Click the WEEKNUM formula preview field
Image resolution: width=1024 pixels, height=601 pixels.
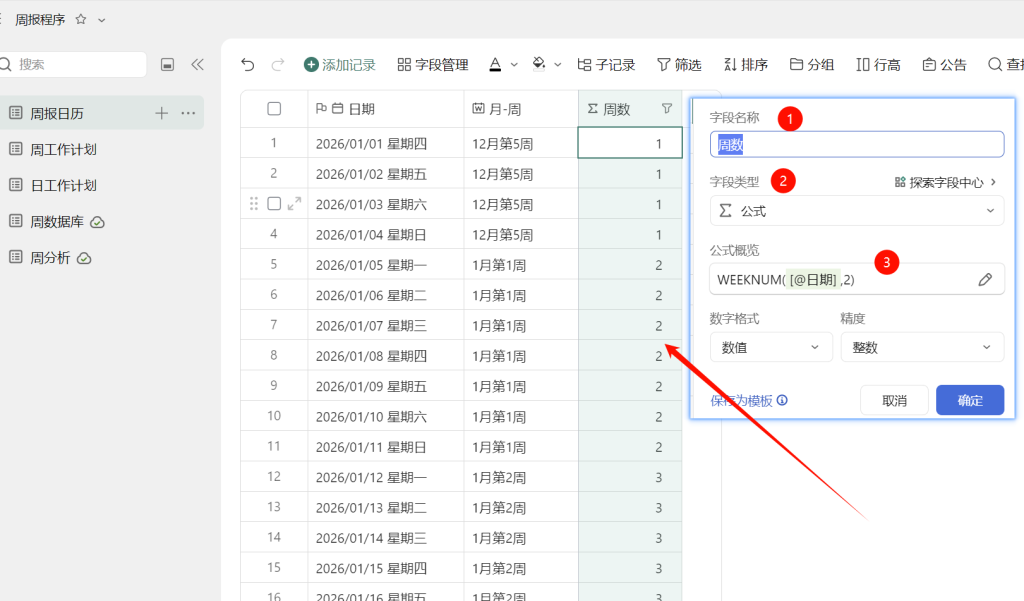click(857, 280)
